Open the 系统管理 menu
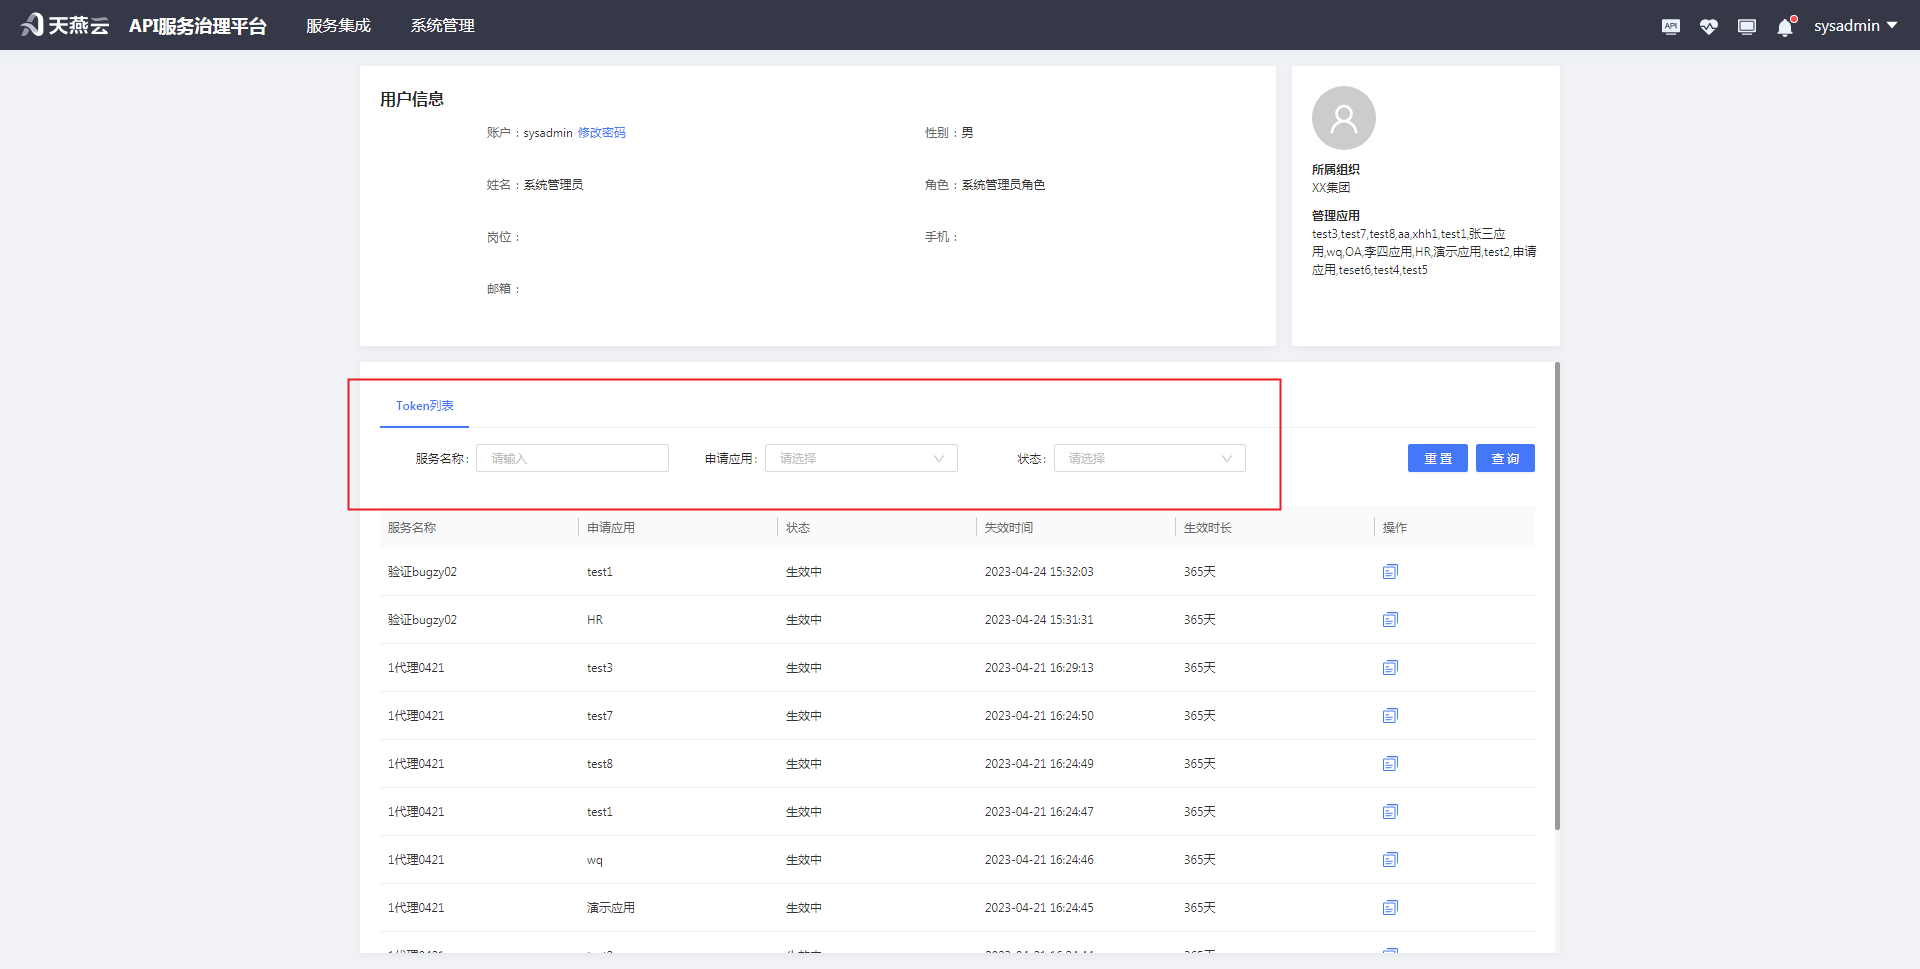1920x969 pixels. coord(442,25)
